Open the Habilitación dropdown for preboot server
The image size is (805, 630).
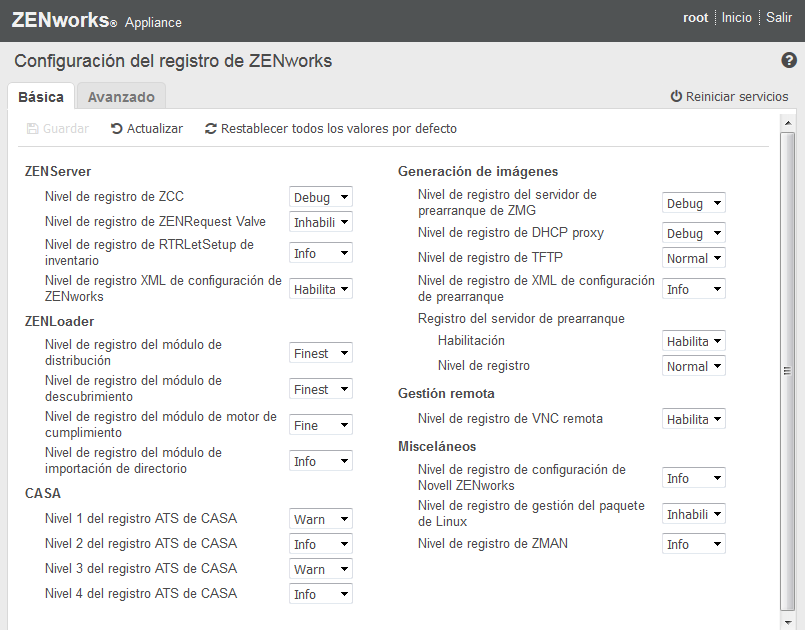pos(693,341)
